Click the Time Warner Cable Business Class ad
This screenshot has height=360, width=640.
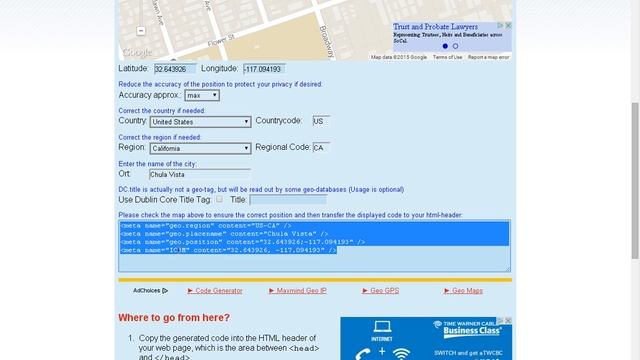point(426,338)
